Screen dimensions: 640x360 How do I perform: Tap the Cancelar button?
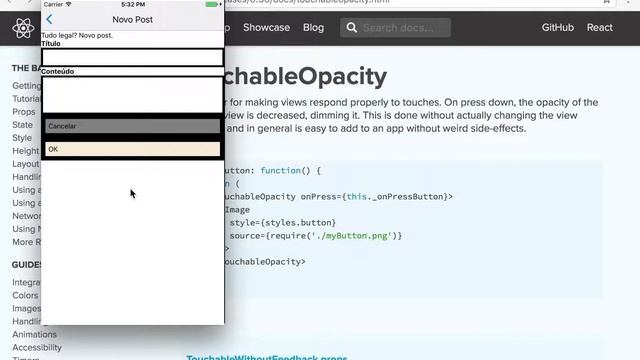coord(133,126)
